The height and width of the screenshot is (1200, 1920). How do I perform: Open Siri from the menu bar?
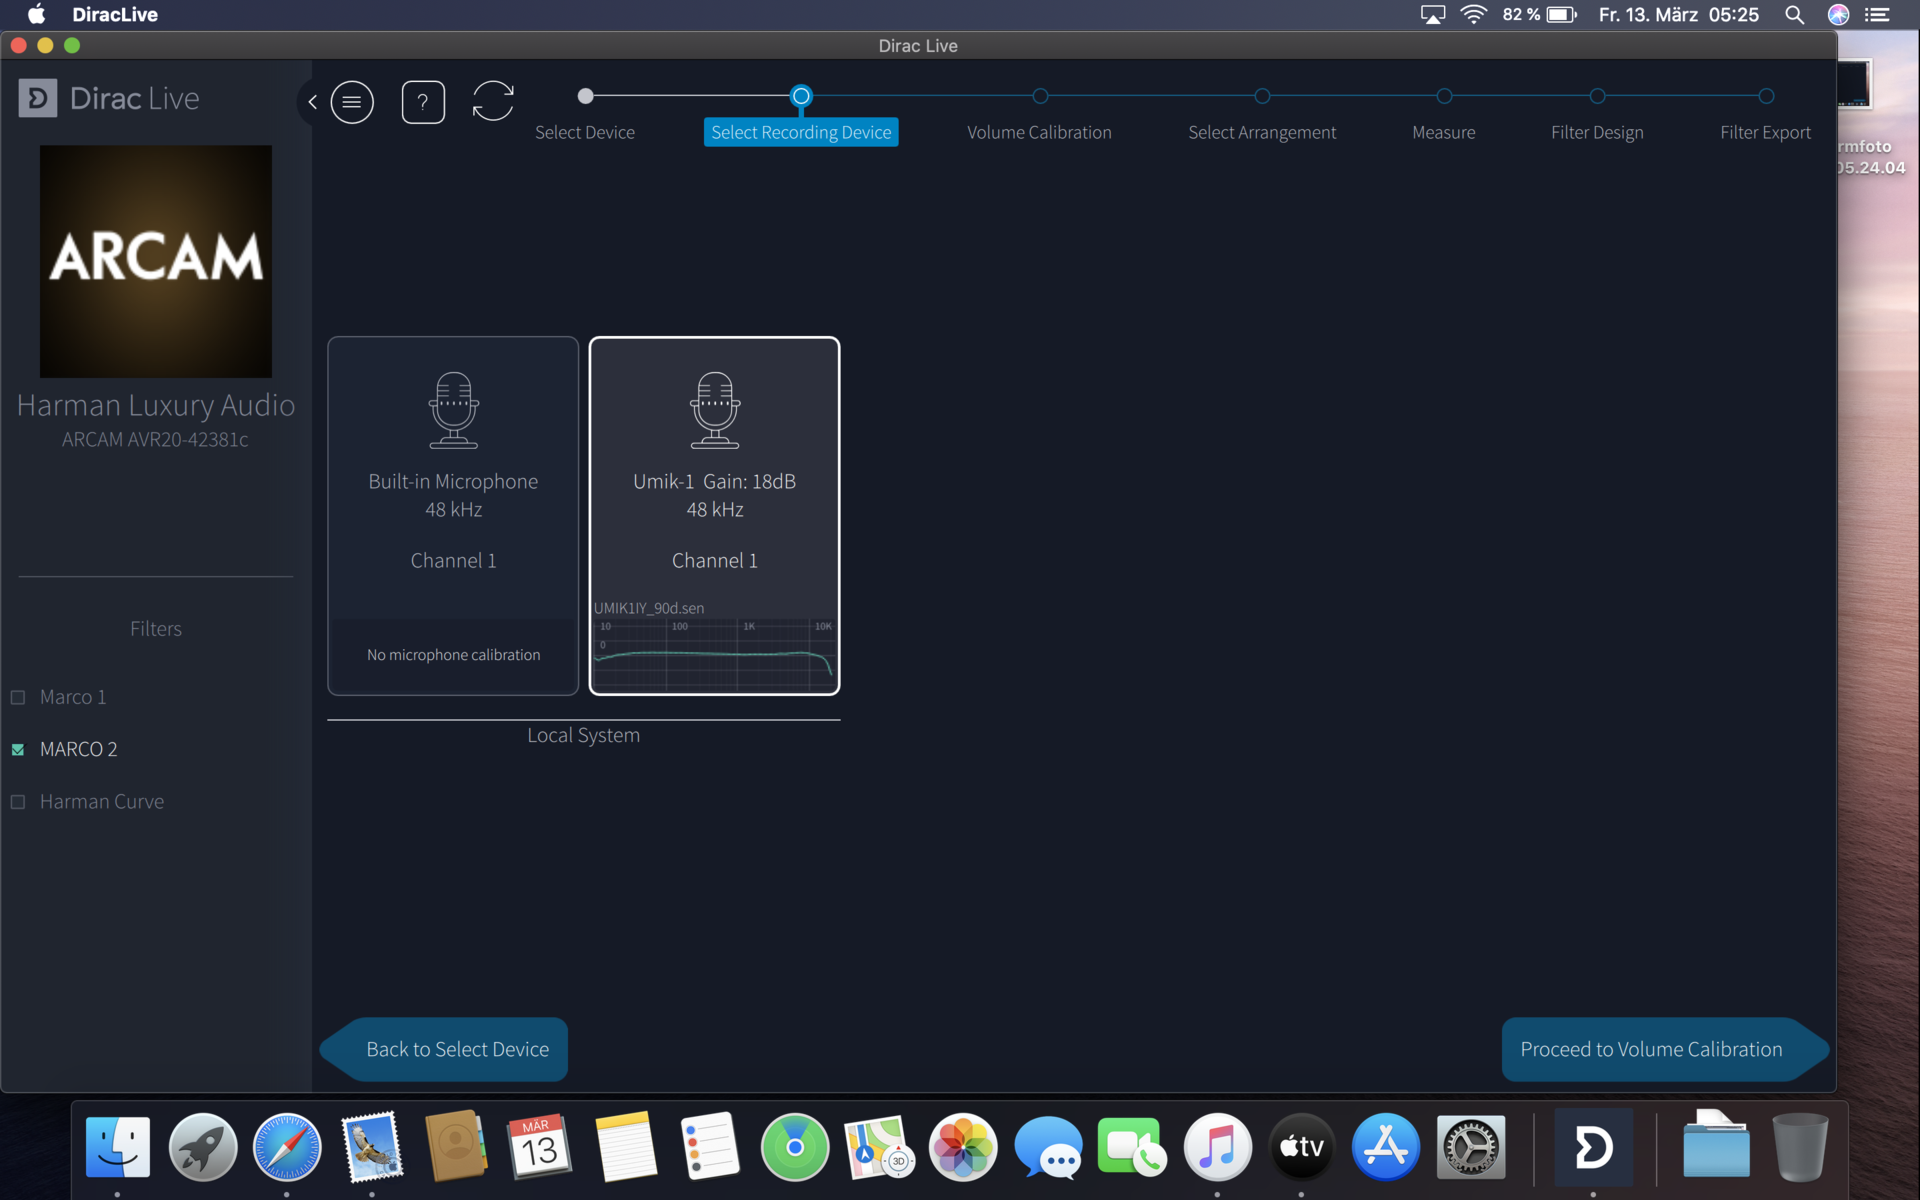[1838, 14]
